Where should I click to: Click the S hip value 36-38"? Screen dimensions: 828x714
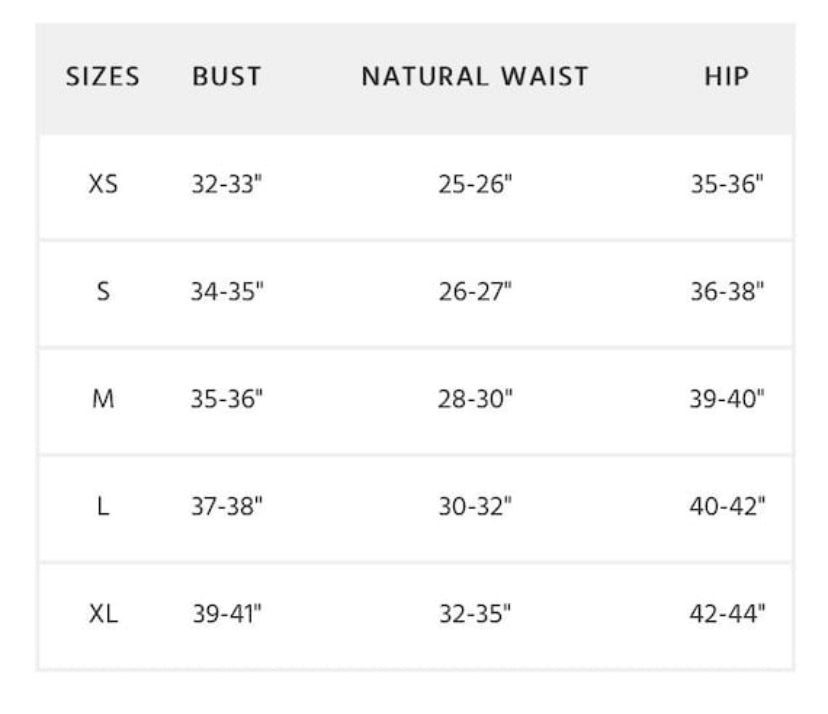click(x=727, y=293)
